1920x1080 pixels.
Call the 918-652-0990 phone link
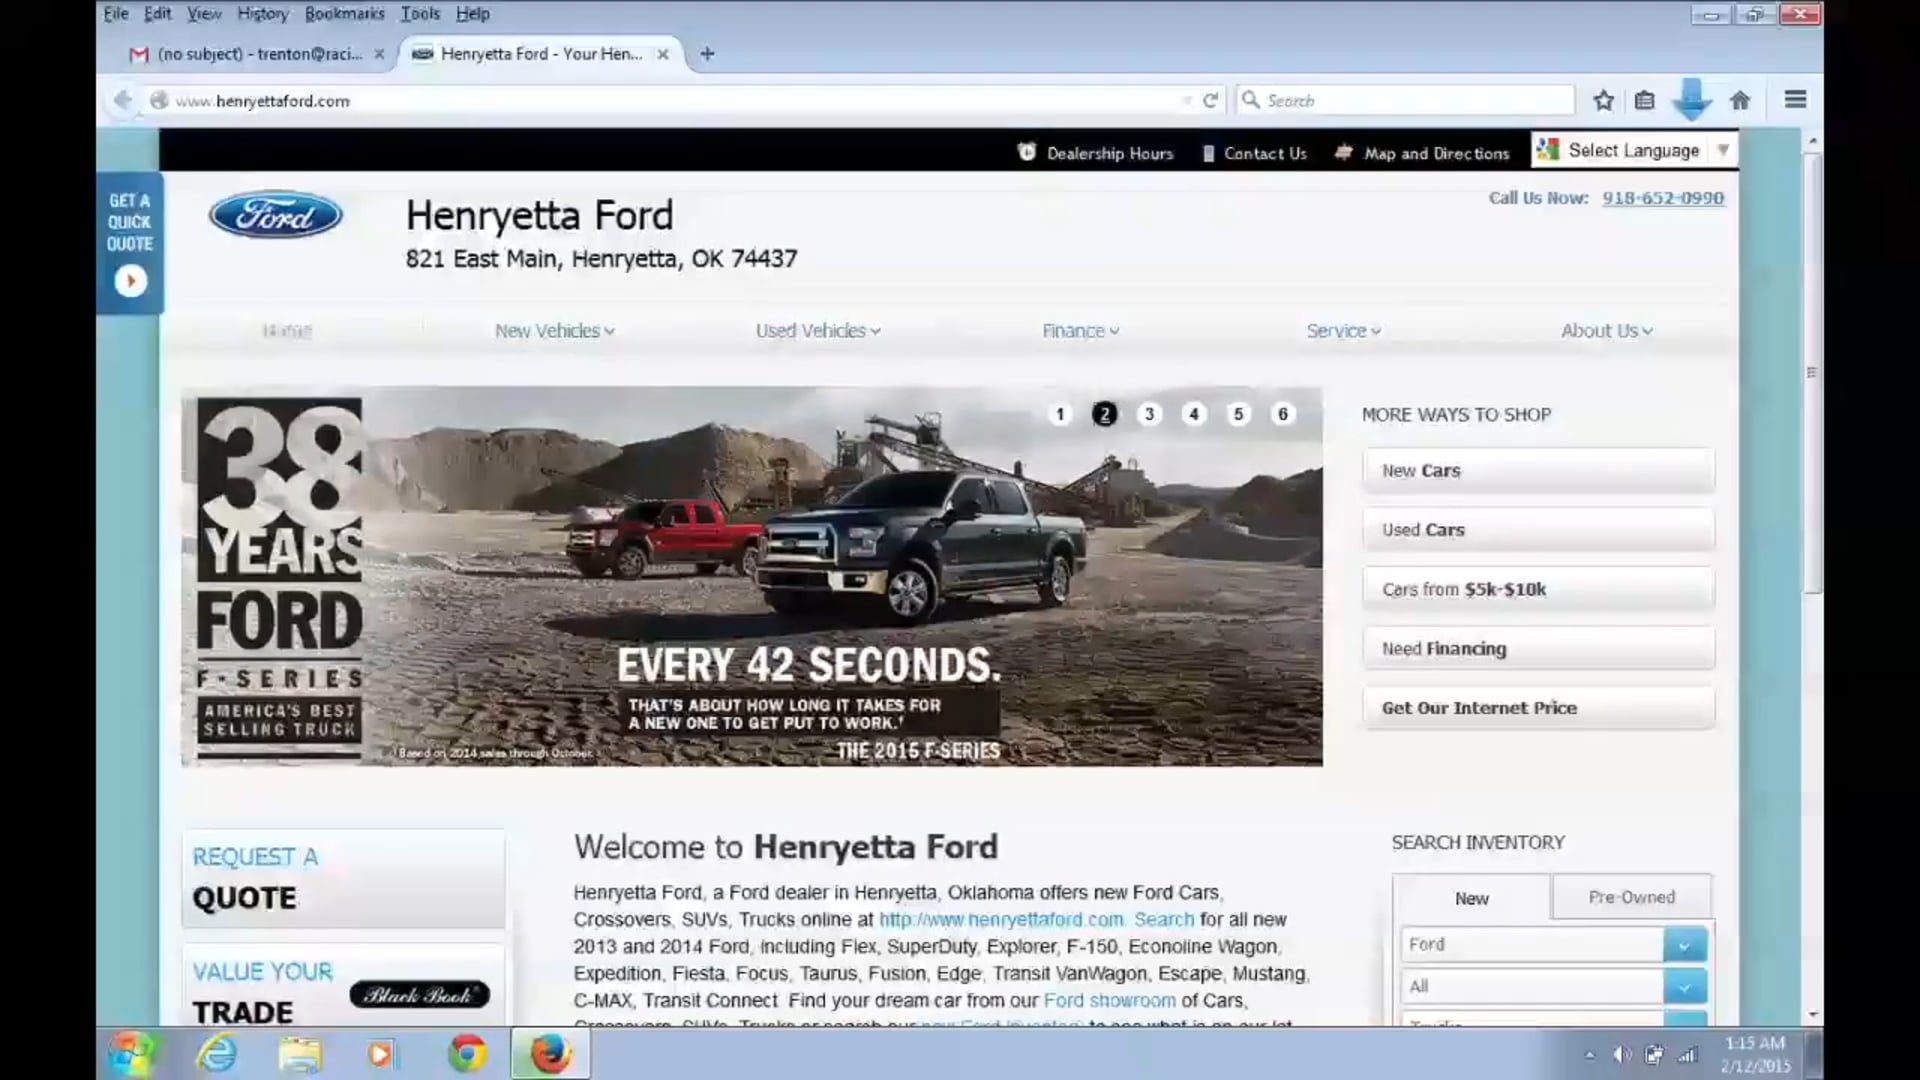click(x=1662, y=198)
